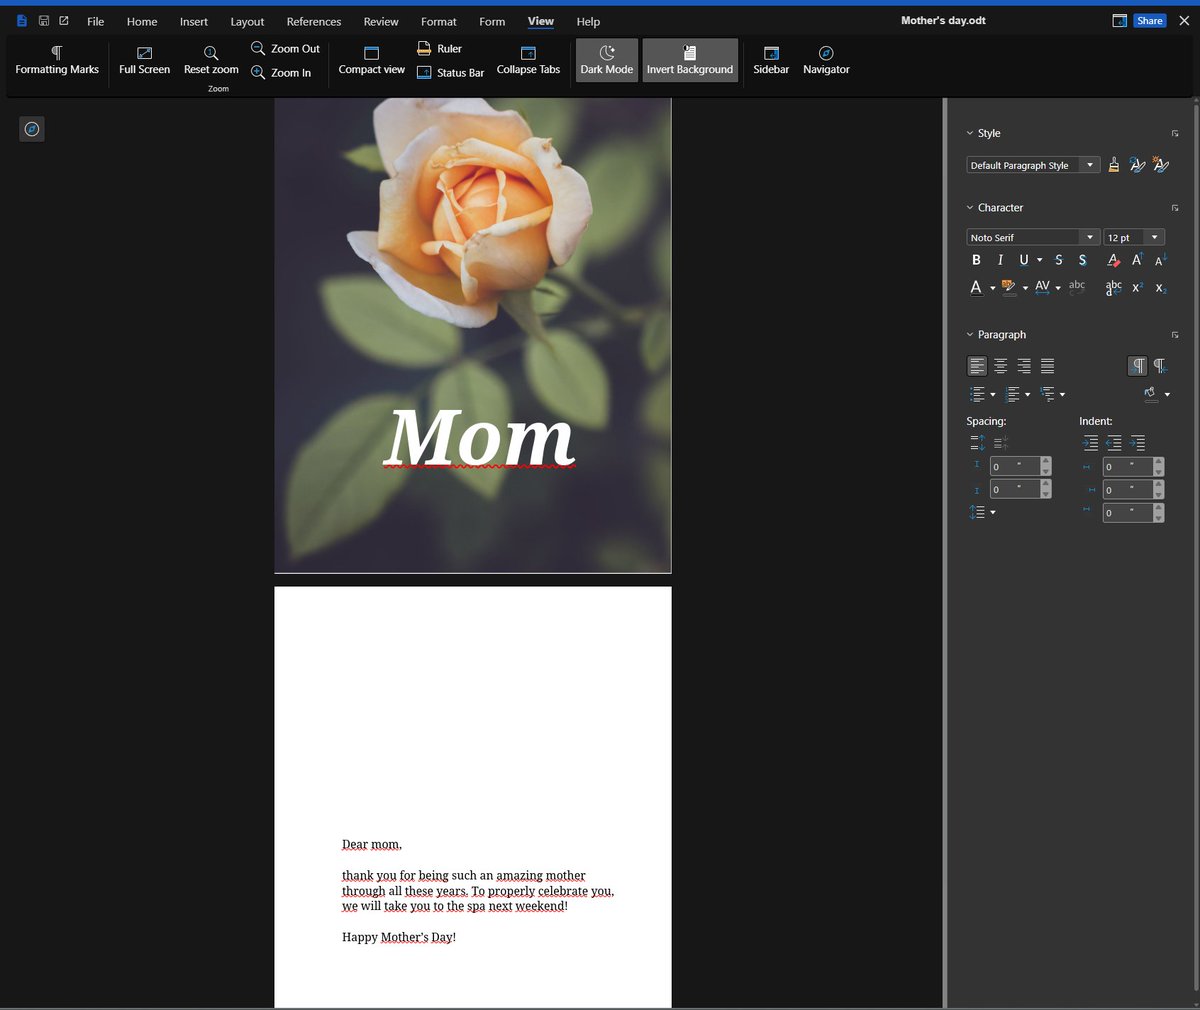
Task: Apply italic formatting in the sidebar
Action: tap(1000, 260)
